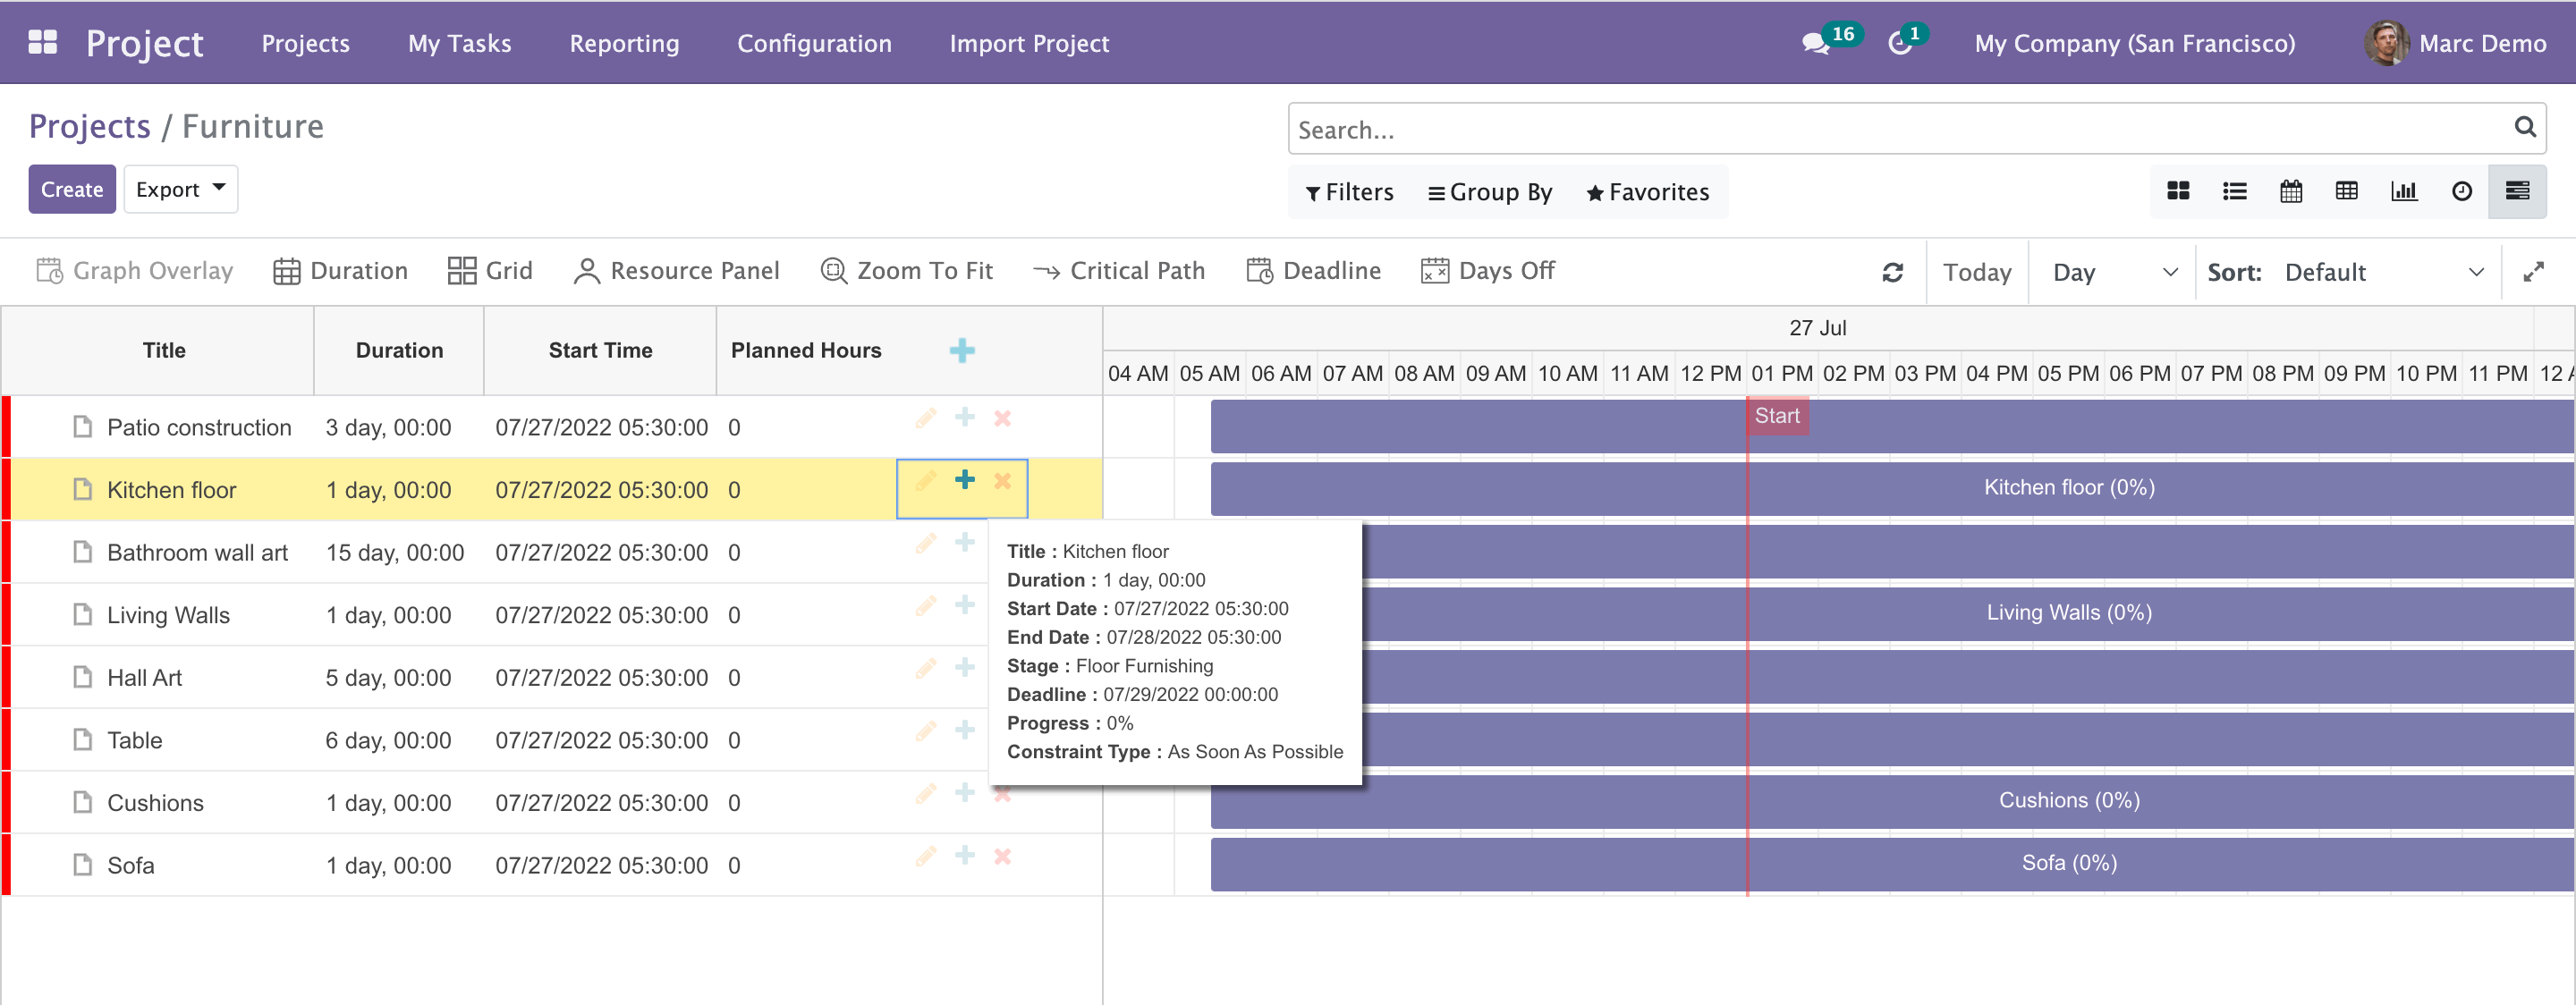Screen dimensions: 2576x1005
Task: Switch to the calendar view icon
Action: pyautogui.click(x=2290, y=191)
